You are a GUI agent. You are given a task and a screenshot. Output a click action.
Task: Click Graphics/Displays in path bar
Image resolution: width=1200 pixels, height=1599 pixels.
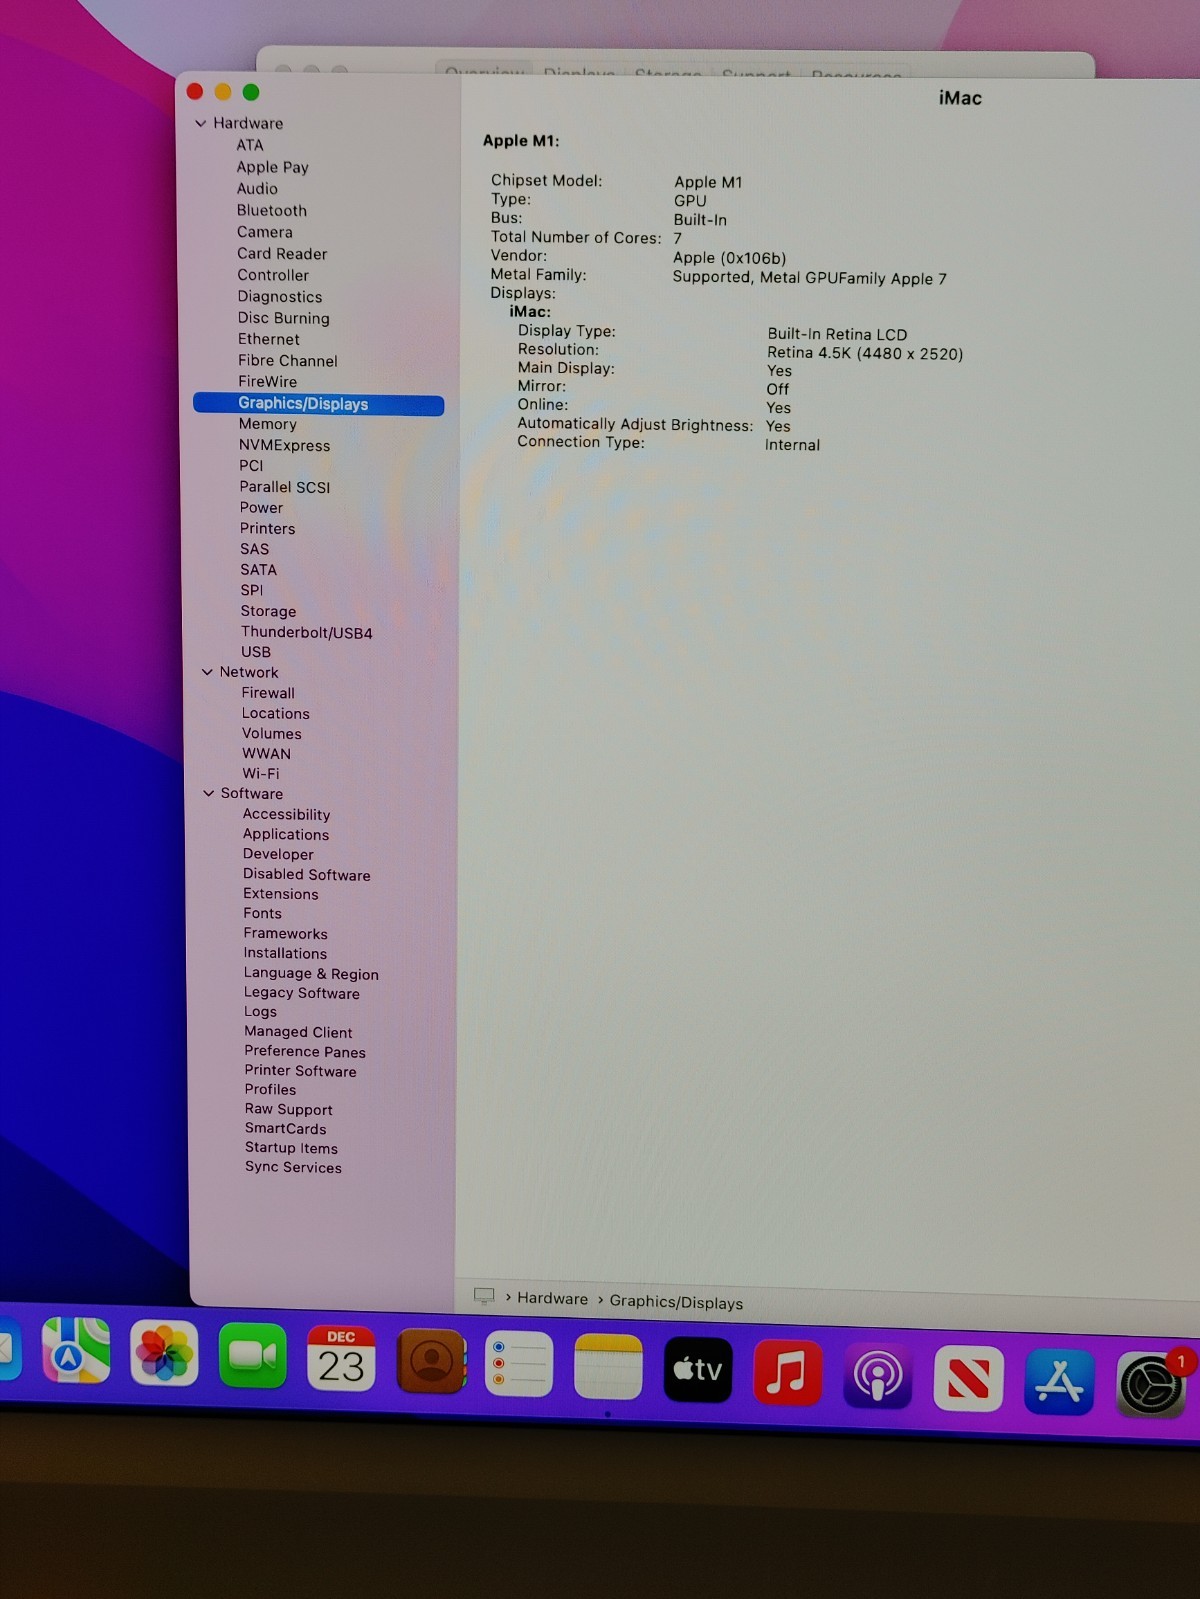(677, 1303)
